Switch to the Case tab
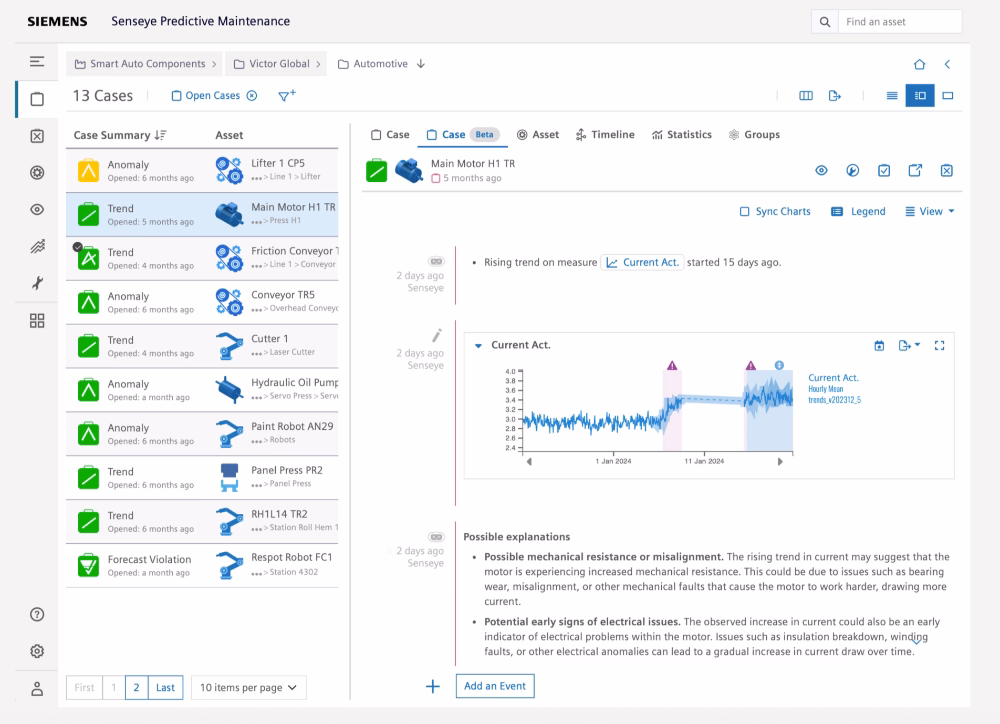The image size is (1000, 724). tap(390, 135)
